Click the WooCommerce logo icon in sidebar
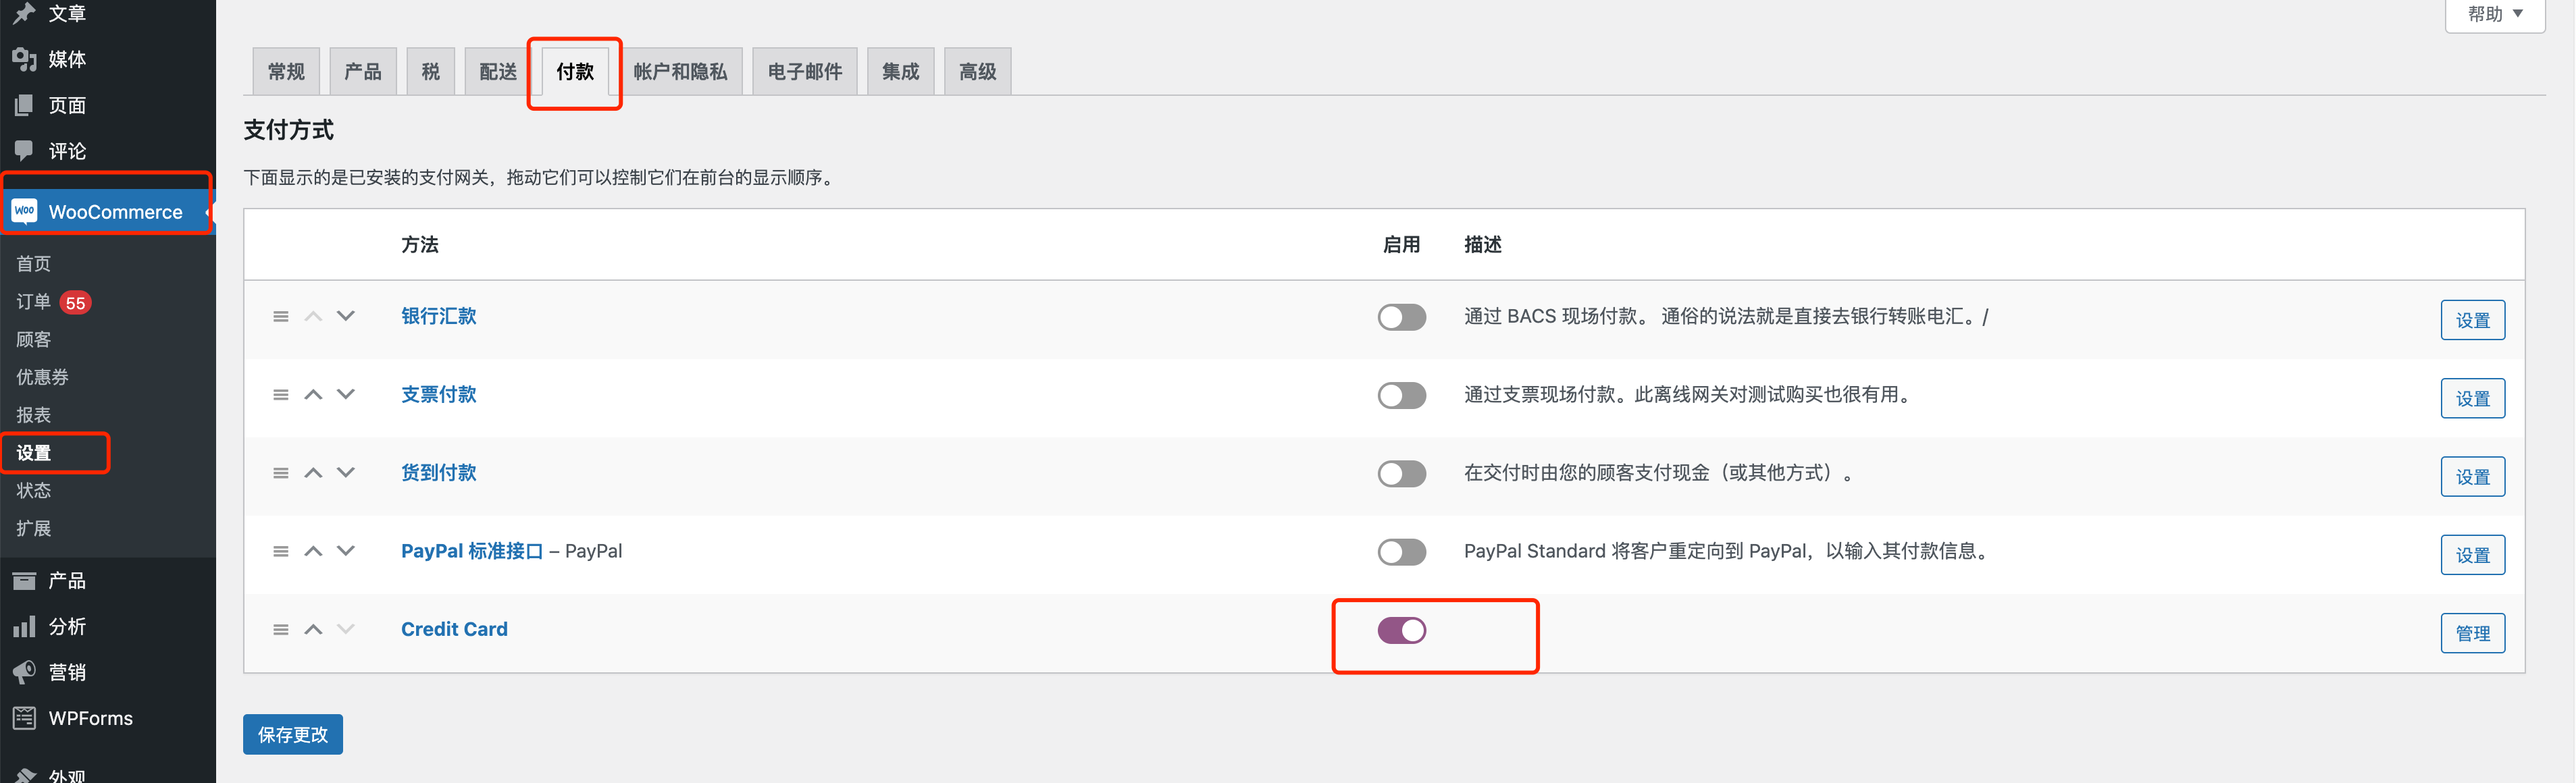Screen dimensions: 2576x783 point(25,211)
